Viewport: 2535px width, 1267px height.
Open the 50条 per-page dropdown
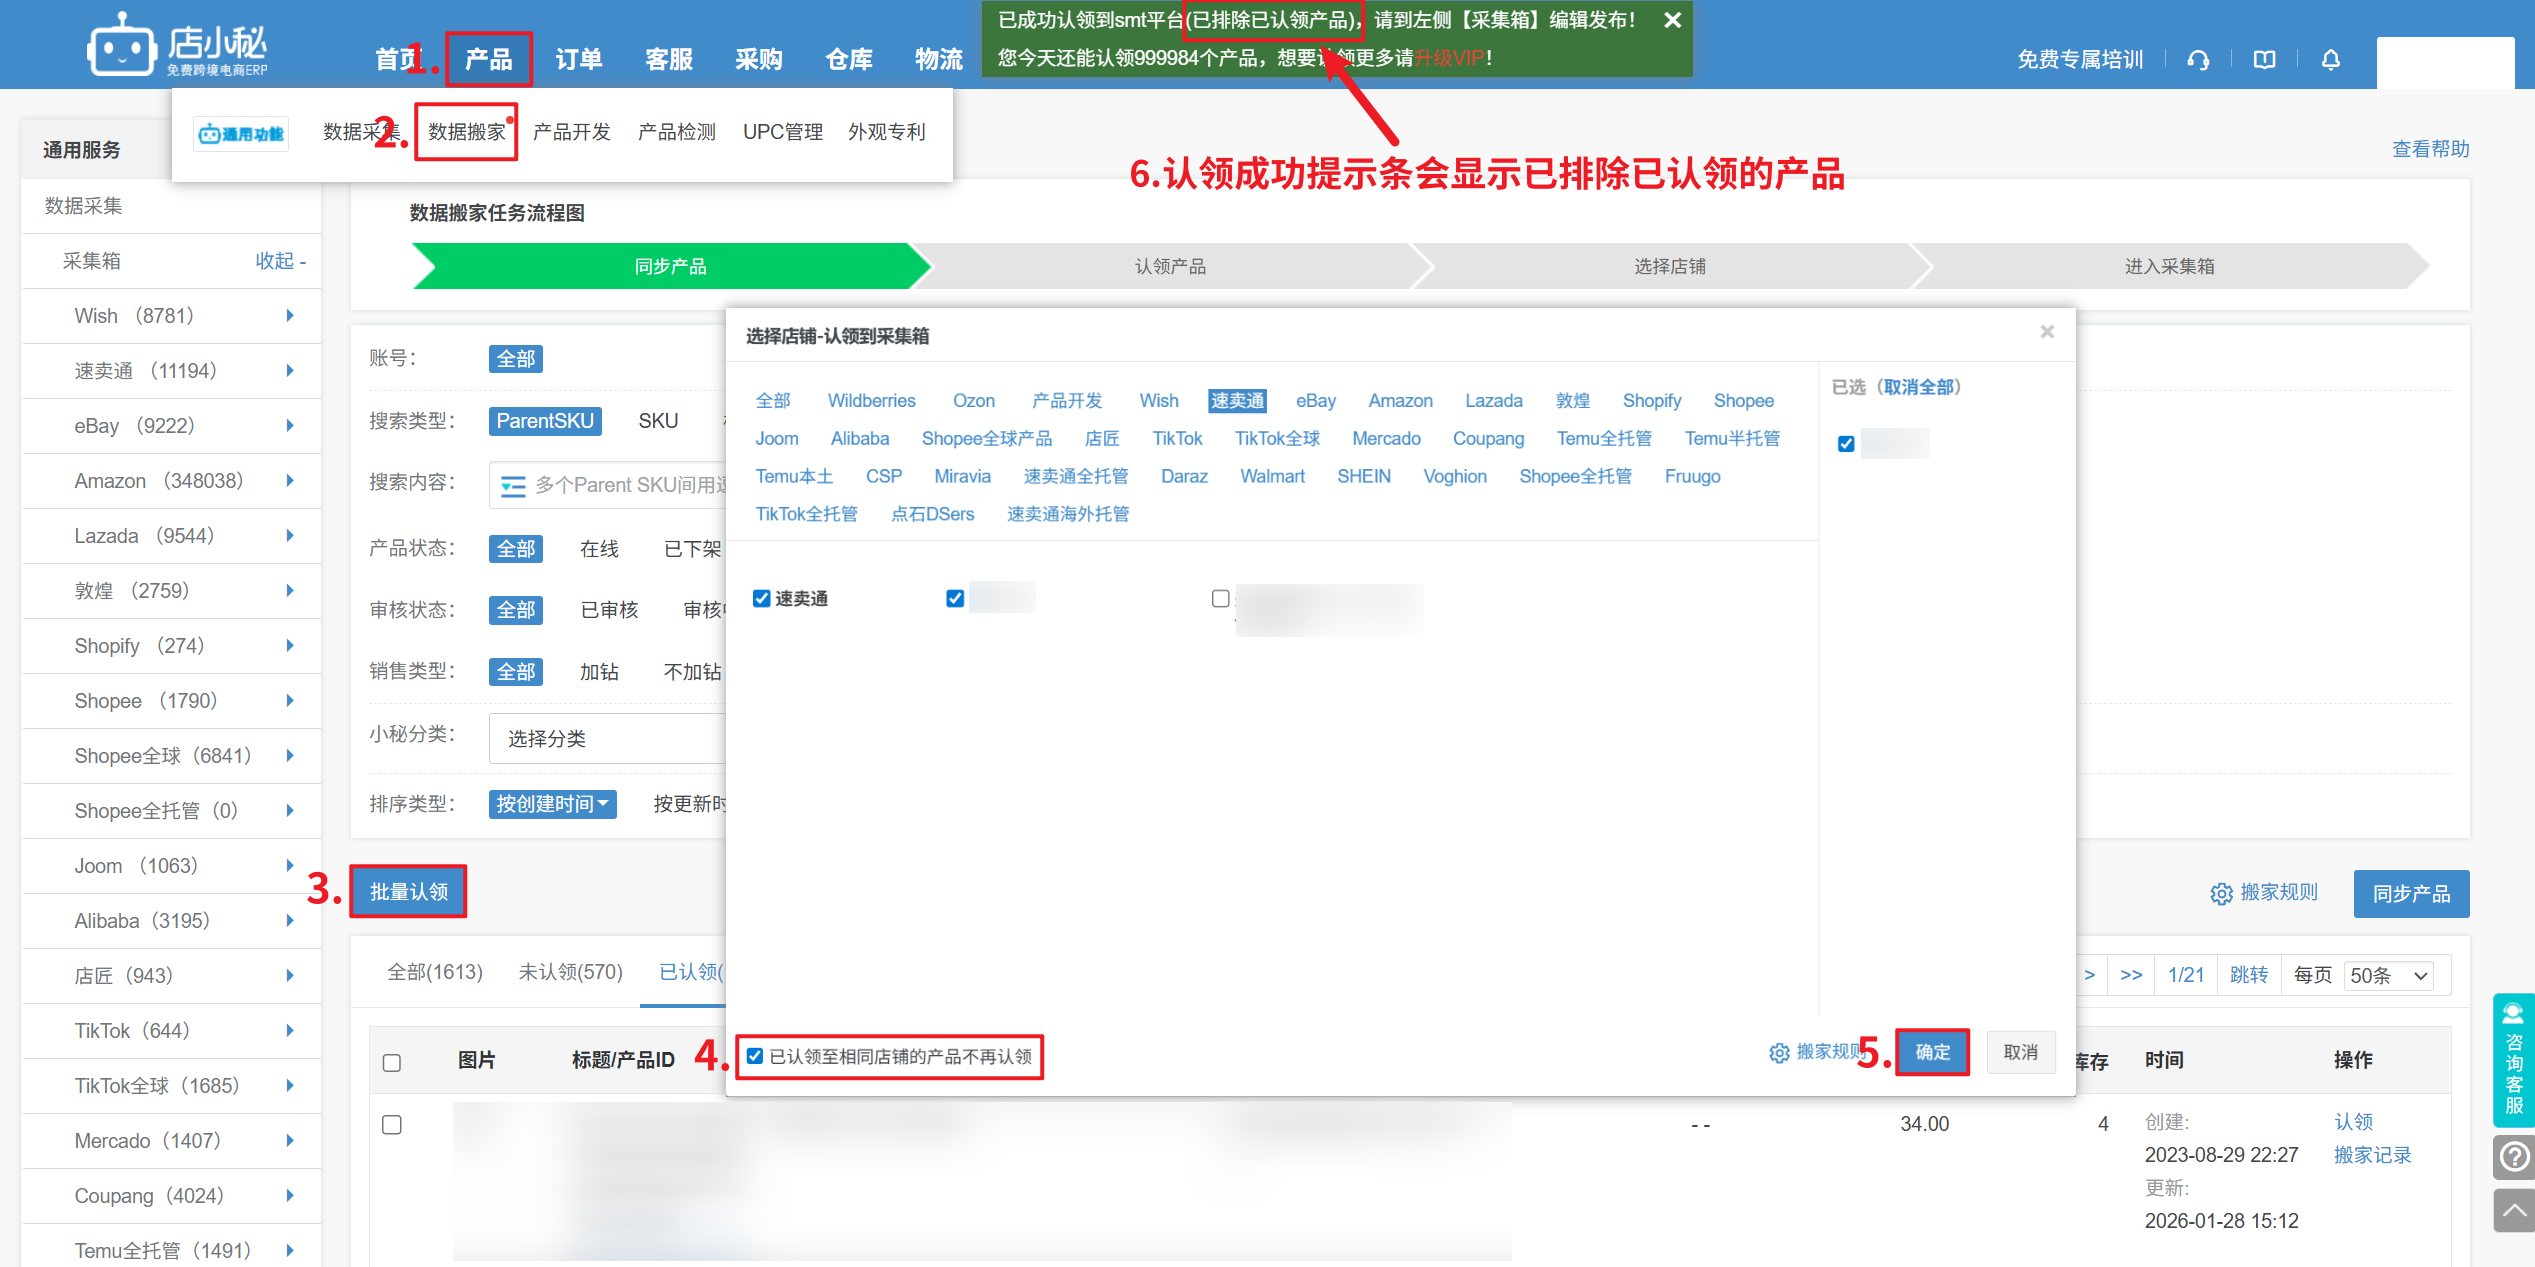(x=2388, y=975)
